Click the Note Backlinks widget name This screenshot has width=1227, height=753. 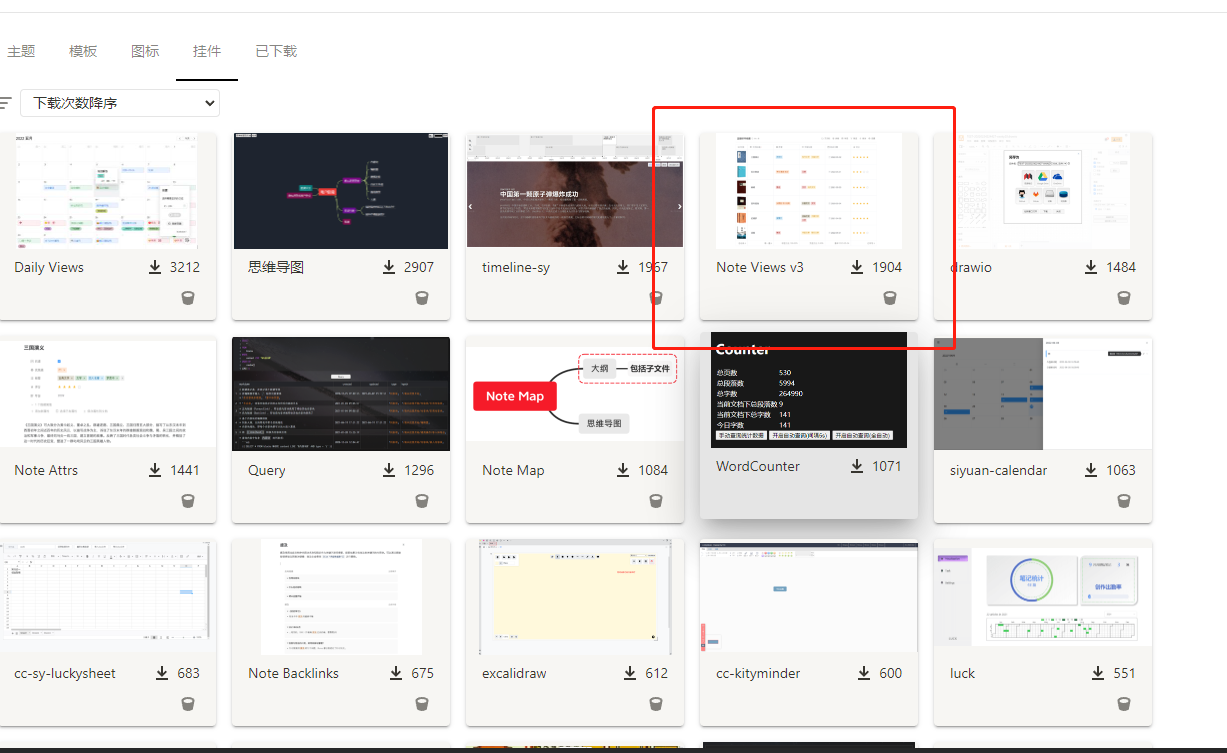point(294,673)
